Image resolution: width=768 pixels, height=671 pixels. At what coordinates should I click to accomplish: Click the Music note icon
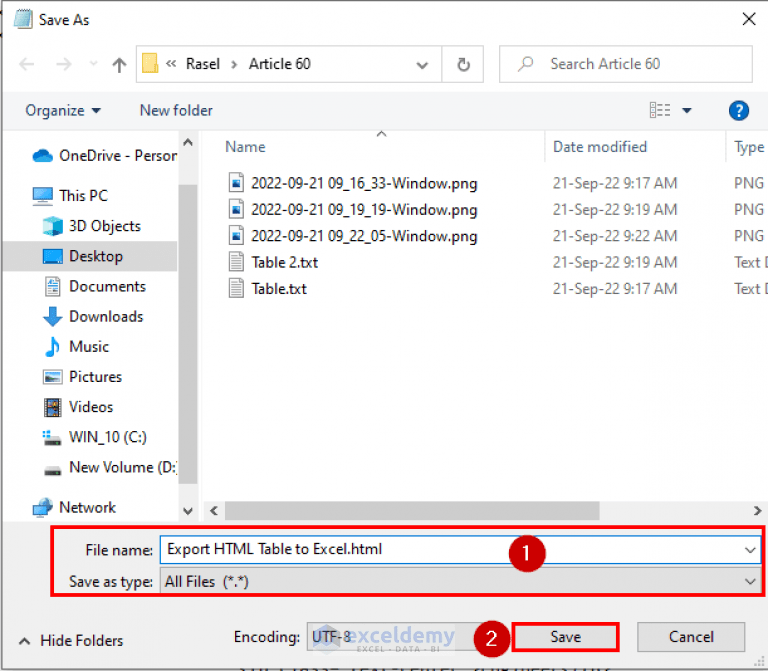[x=52, y=347]
